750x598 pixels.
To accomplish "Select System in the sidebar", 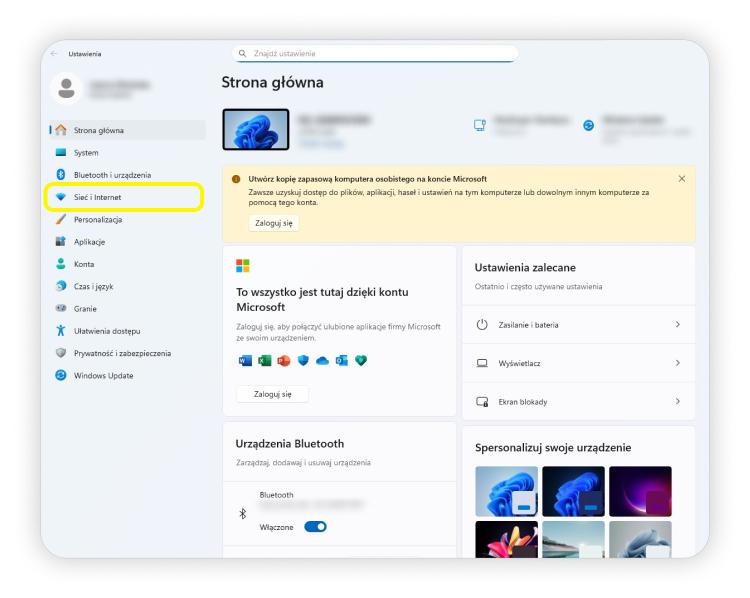I will tap(127, 153).
